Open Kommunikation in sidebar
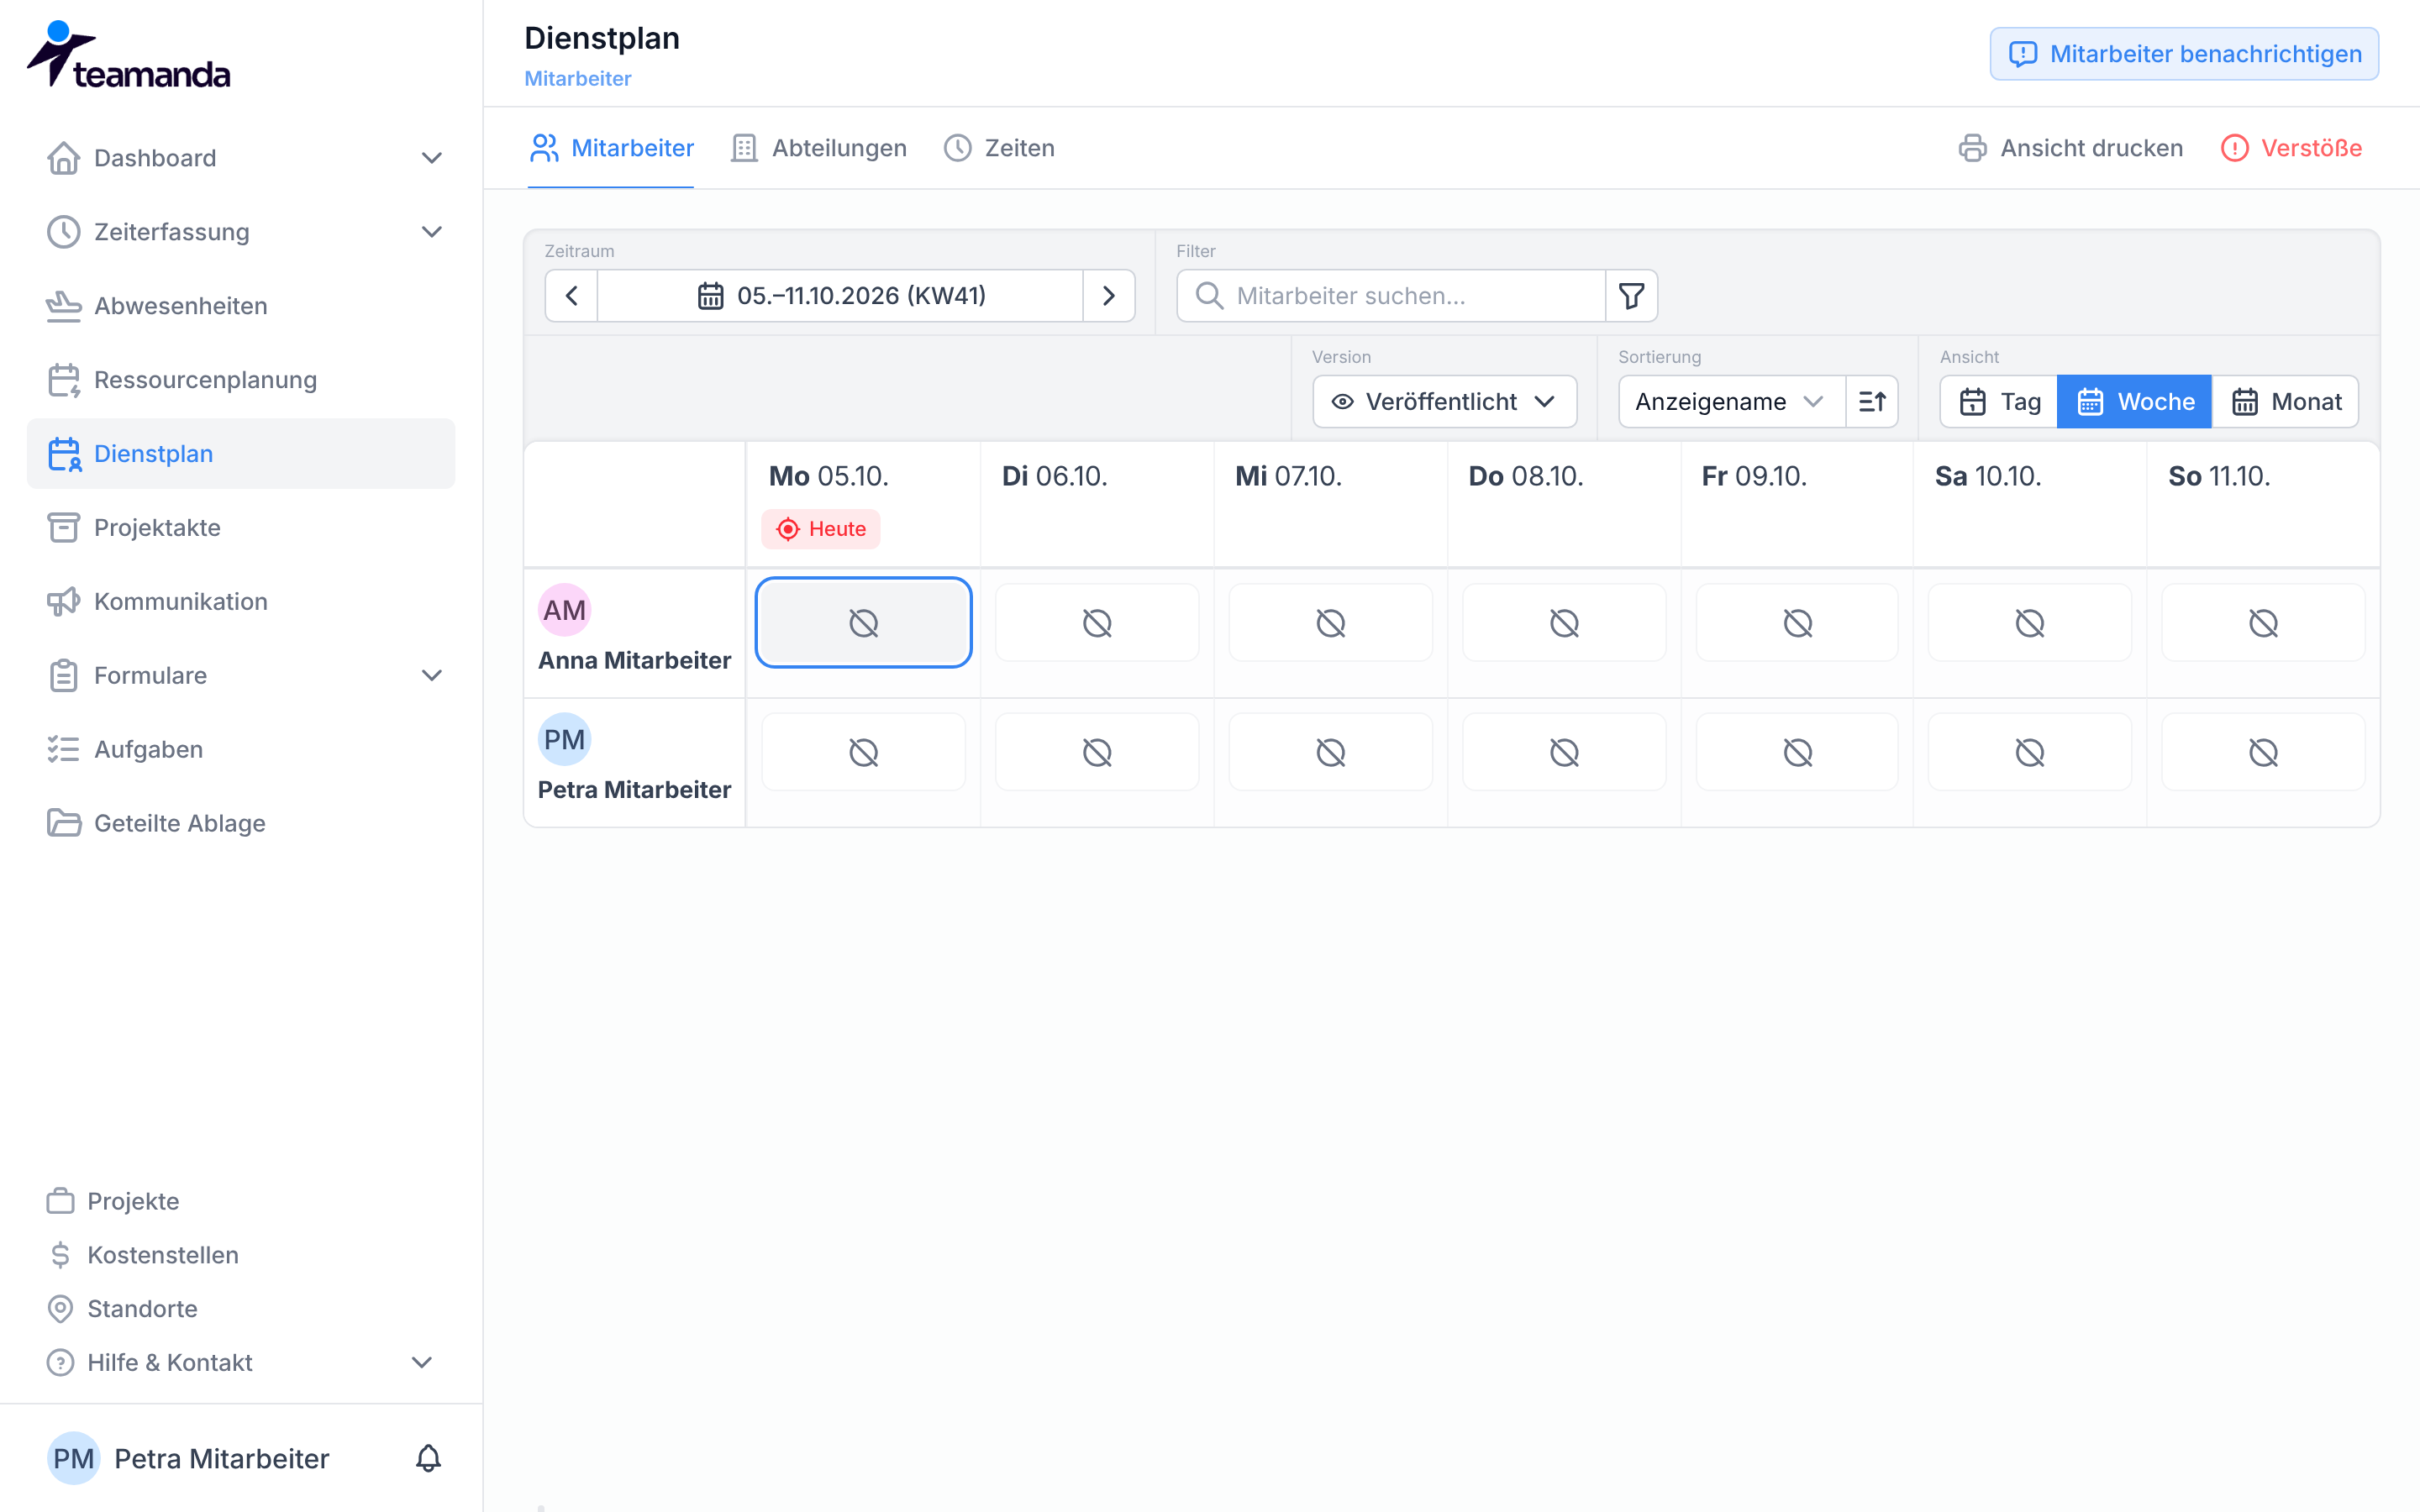The height and width of the screenshot is (1512, 2420). click(240, 601)
